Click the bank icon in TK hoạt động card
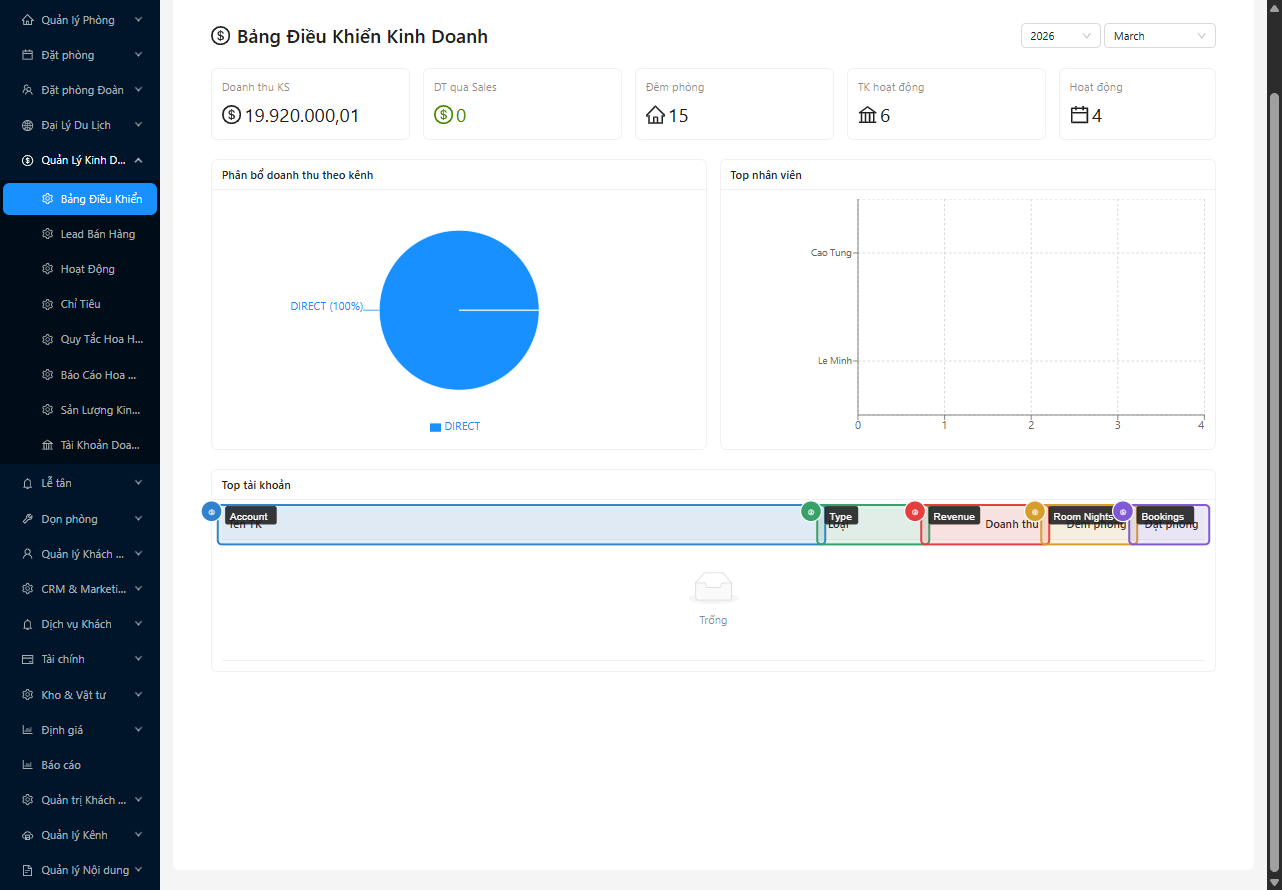The width and height of the screenshot is (1282, 890). point(867,116)
